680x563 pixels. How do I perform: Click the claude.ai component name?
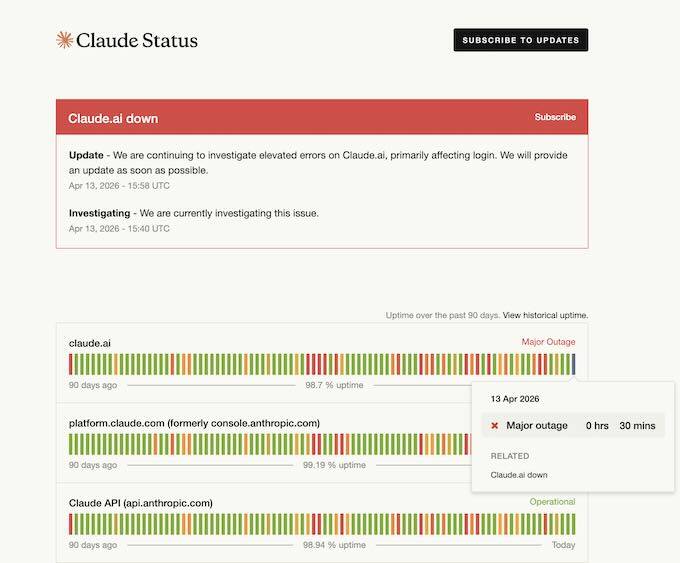coord(90,342)
